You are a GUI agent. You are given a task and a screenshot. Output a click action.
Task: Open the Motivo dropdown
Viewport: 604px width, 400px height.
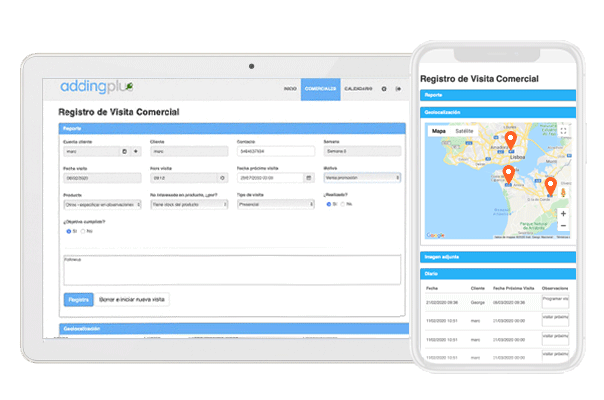[x=362, y=178]
